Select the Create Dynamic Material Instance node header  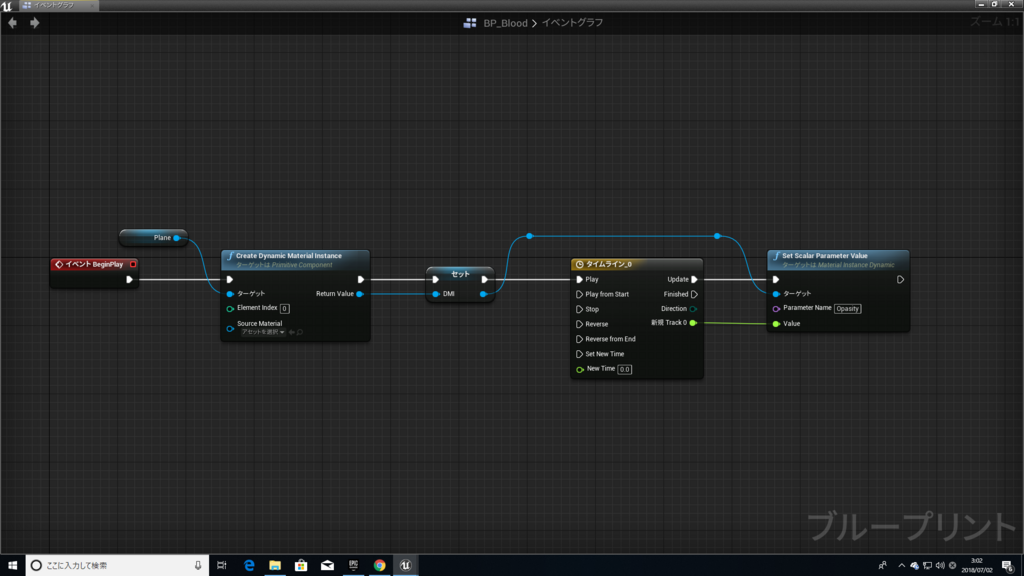coord(295,259)
